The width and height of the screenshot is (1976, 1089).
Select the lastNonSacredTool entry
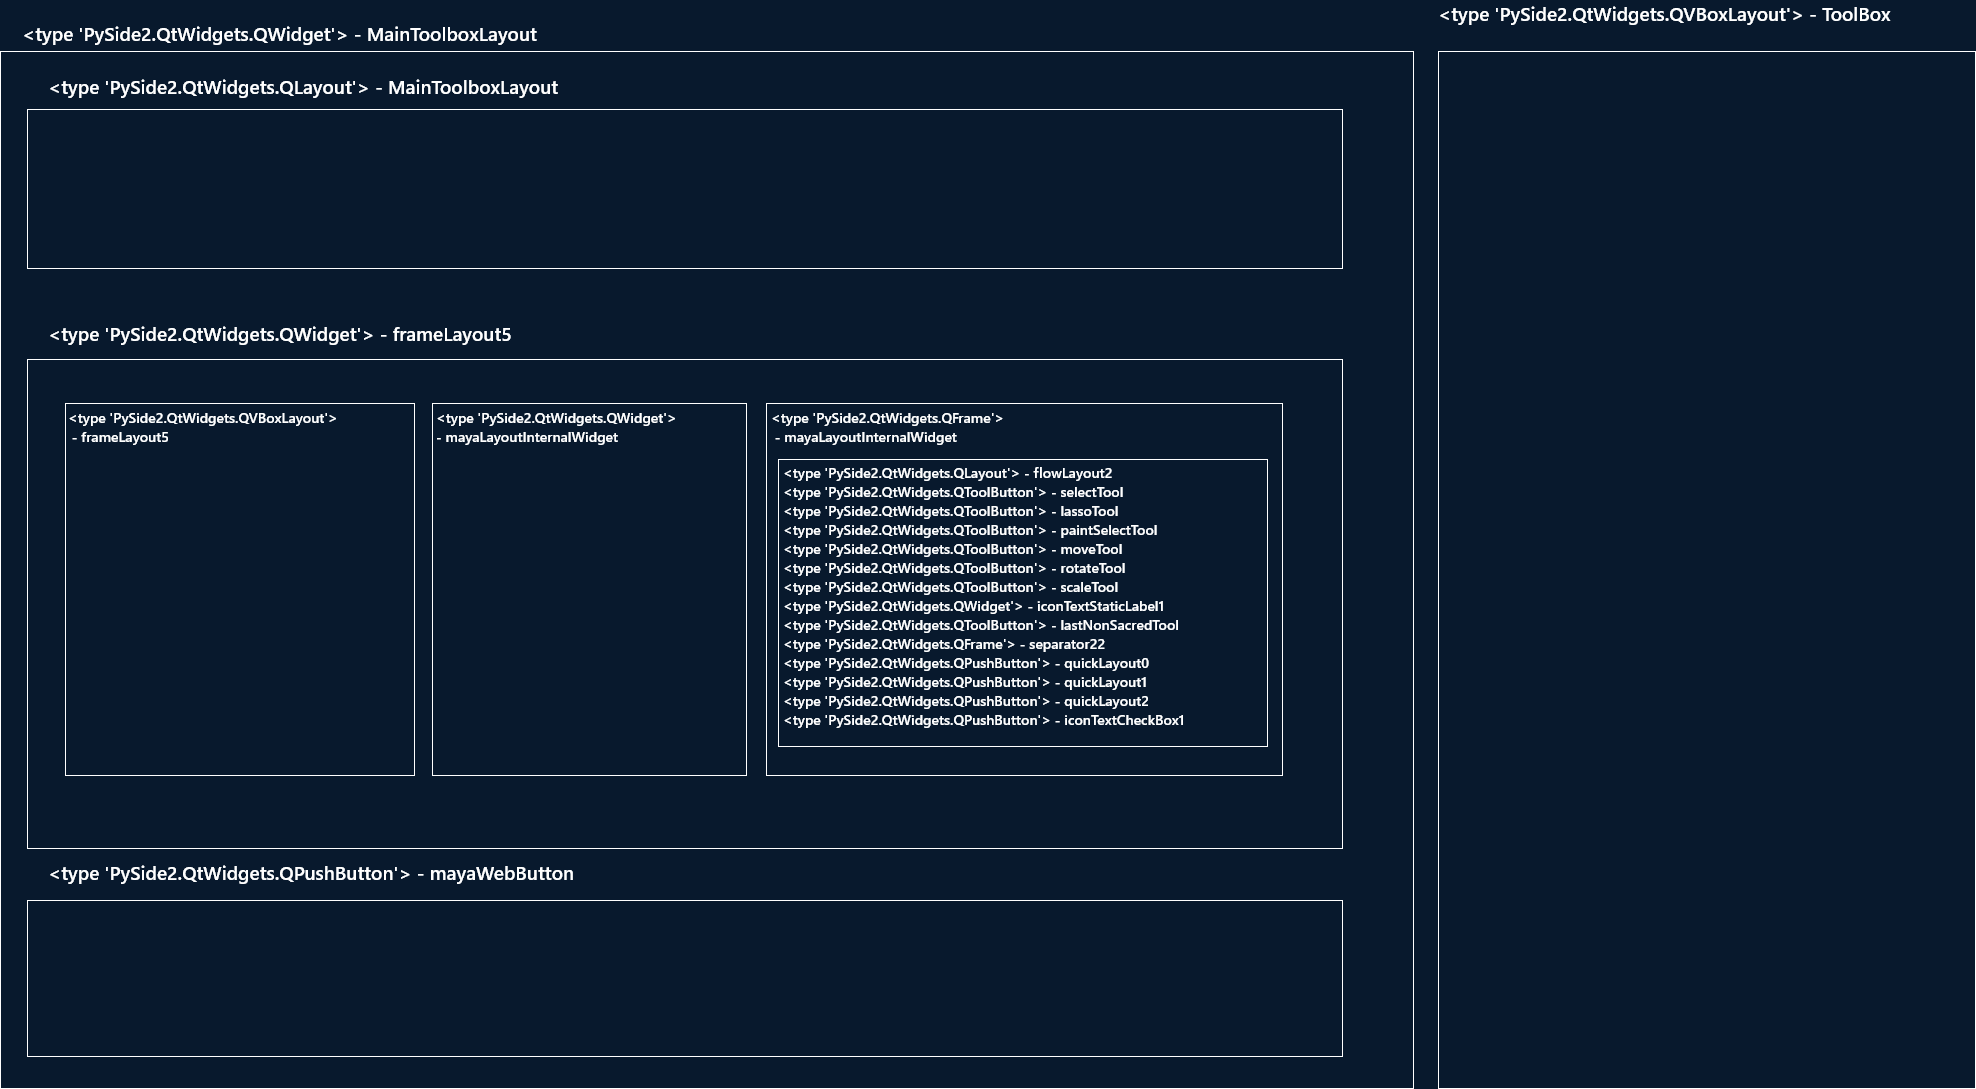[x=980, y=626]
